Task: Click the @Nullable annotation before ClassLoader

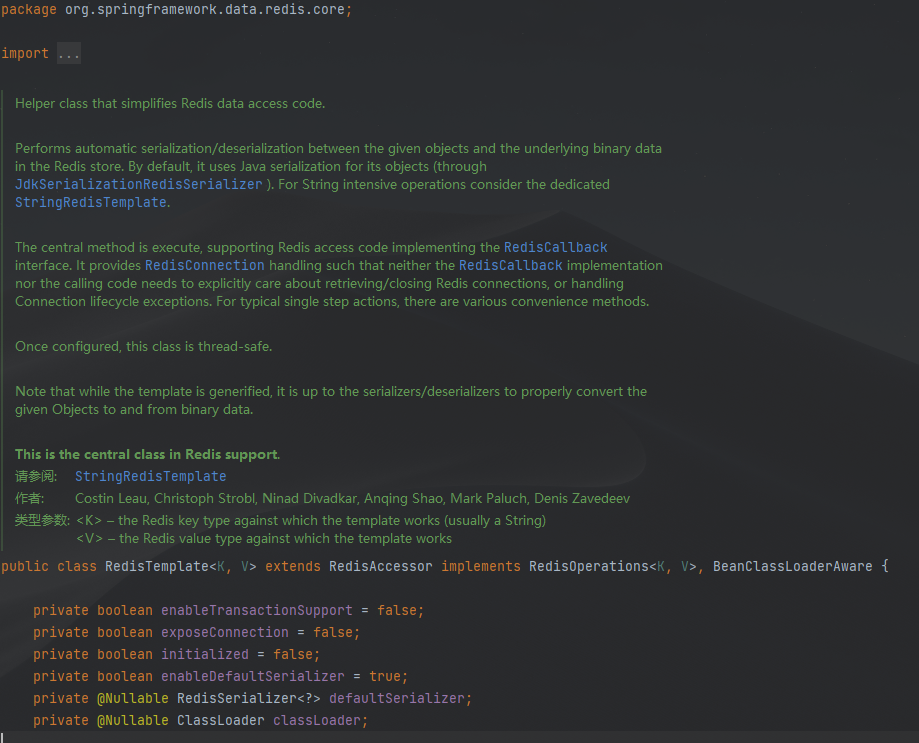Action: [132, 721]
